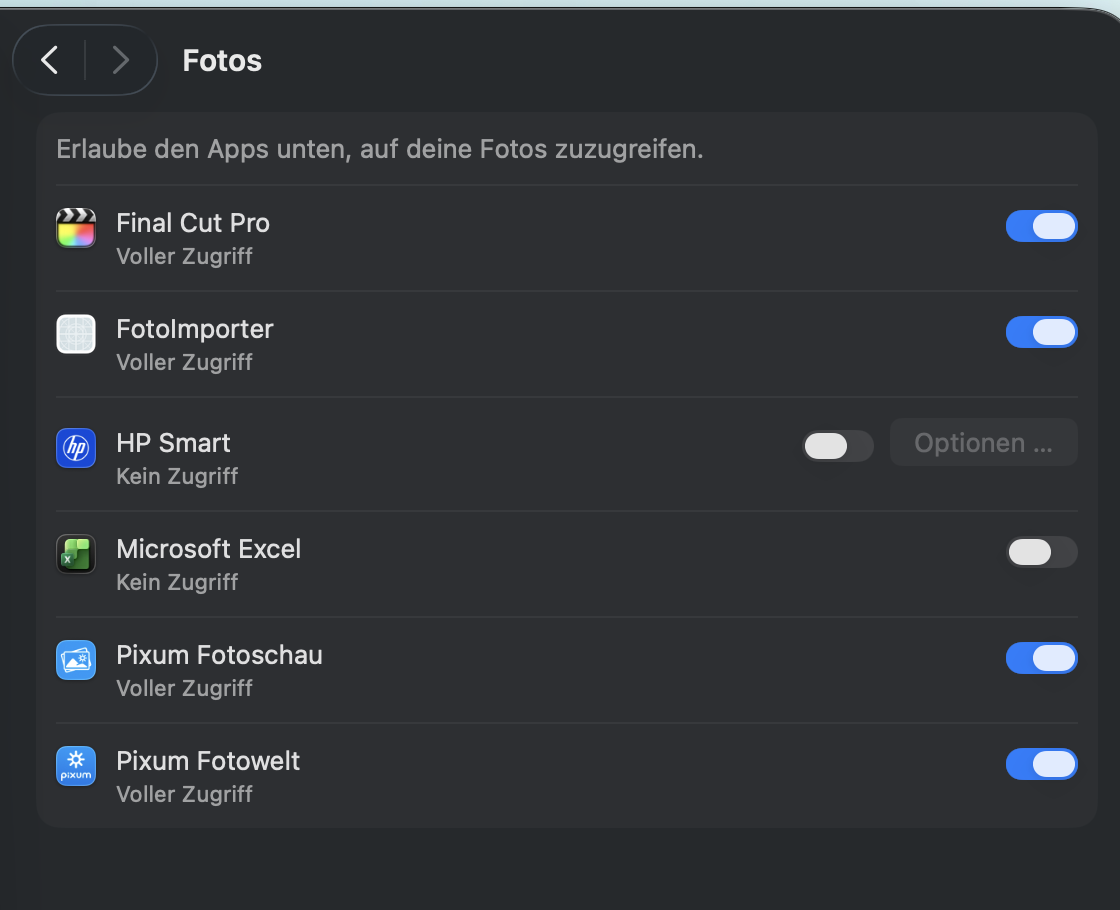Click the FotoImporter app icon
This screenshot has width=1120, height=910.
[x=76, y=334]
